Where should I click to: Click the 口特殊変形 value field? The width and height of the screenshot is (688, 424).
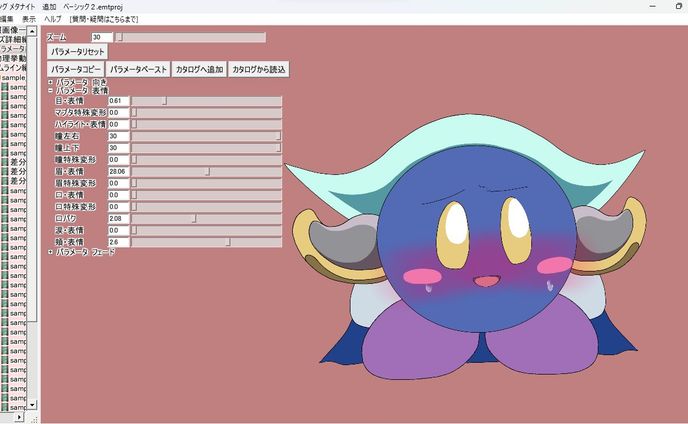coord(118,207)
